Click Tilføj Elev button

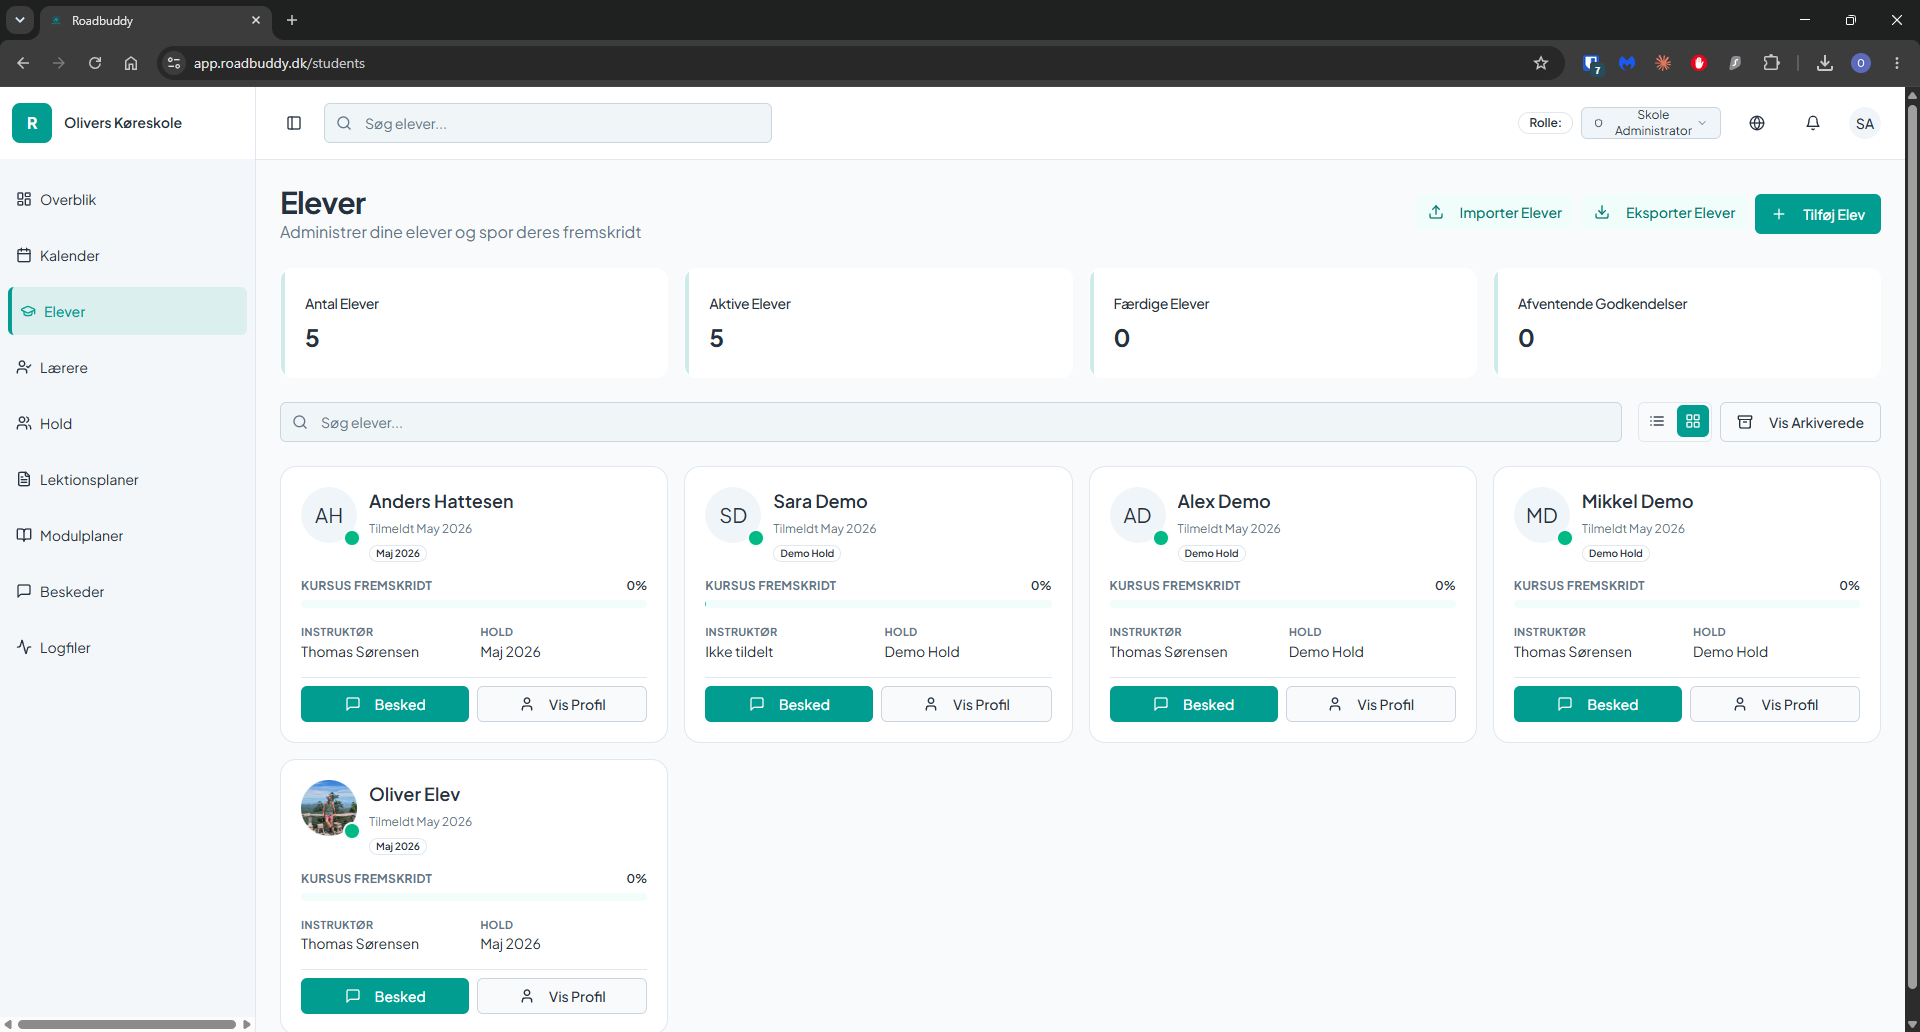point(1817,214)
